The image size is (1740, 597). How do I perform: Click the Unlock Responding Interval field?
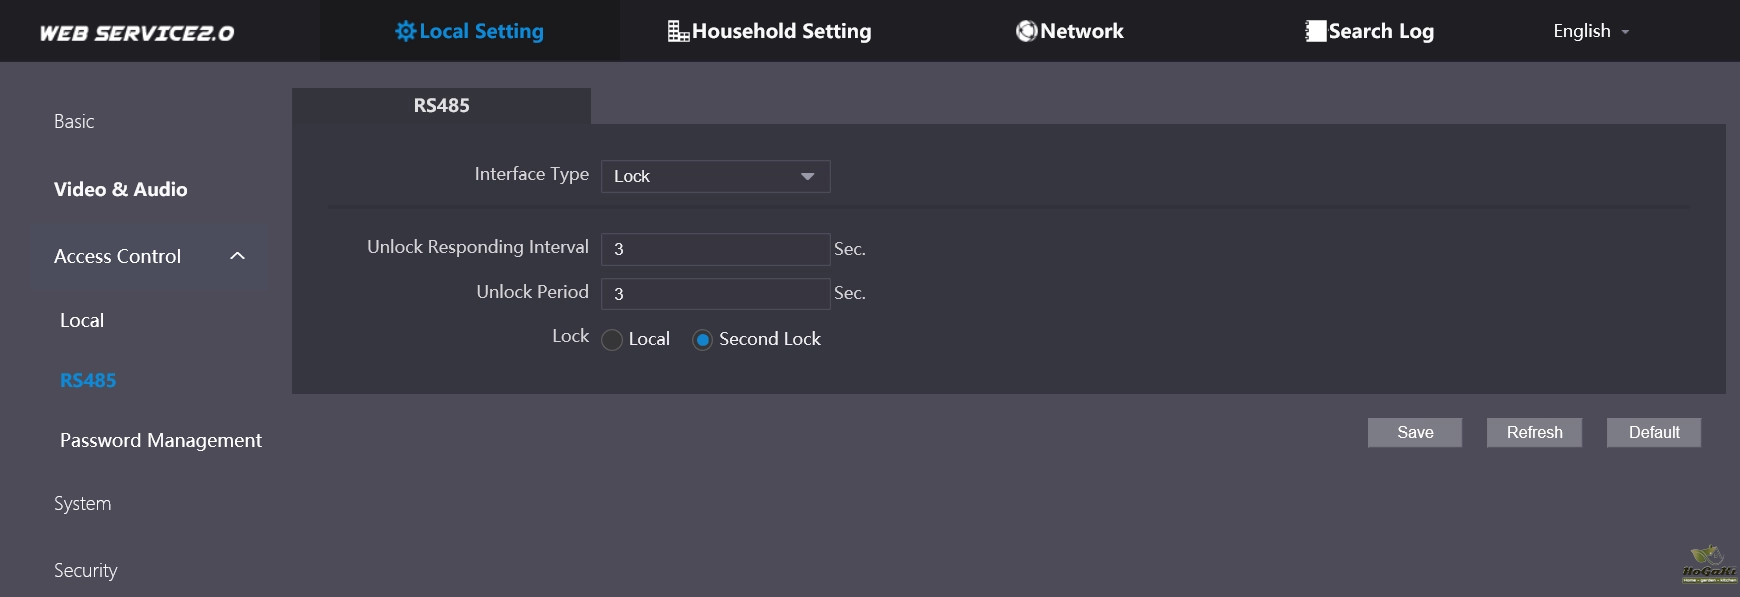[715, 249]
